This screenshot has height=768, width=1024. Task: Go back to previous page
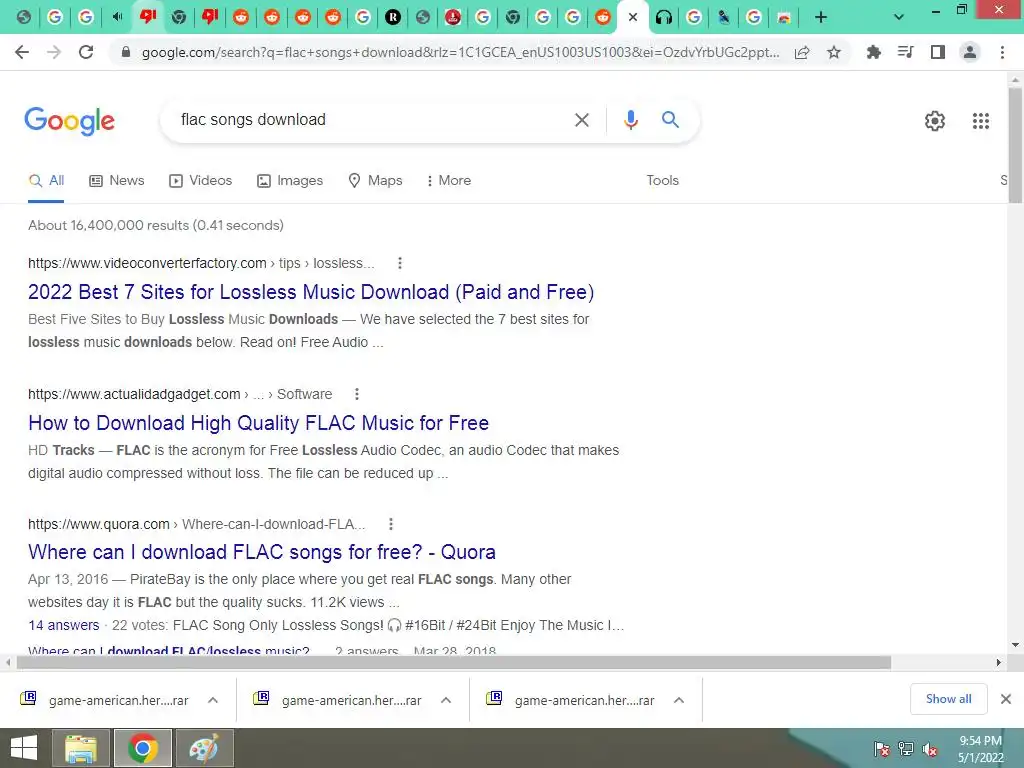[x=22, y=52]
